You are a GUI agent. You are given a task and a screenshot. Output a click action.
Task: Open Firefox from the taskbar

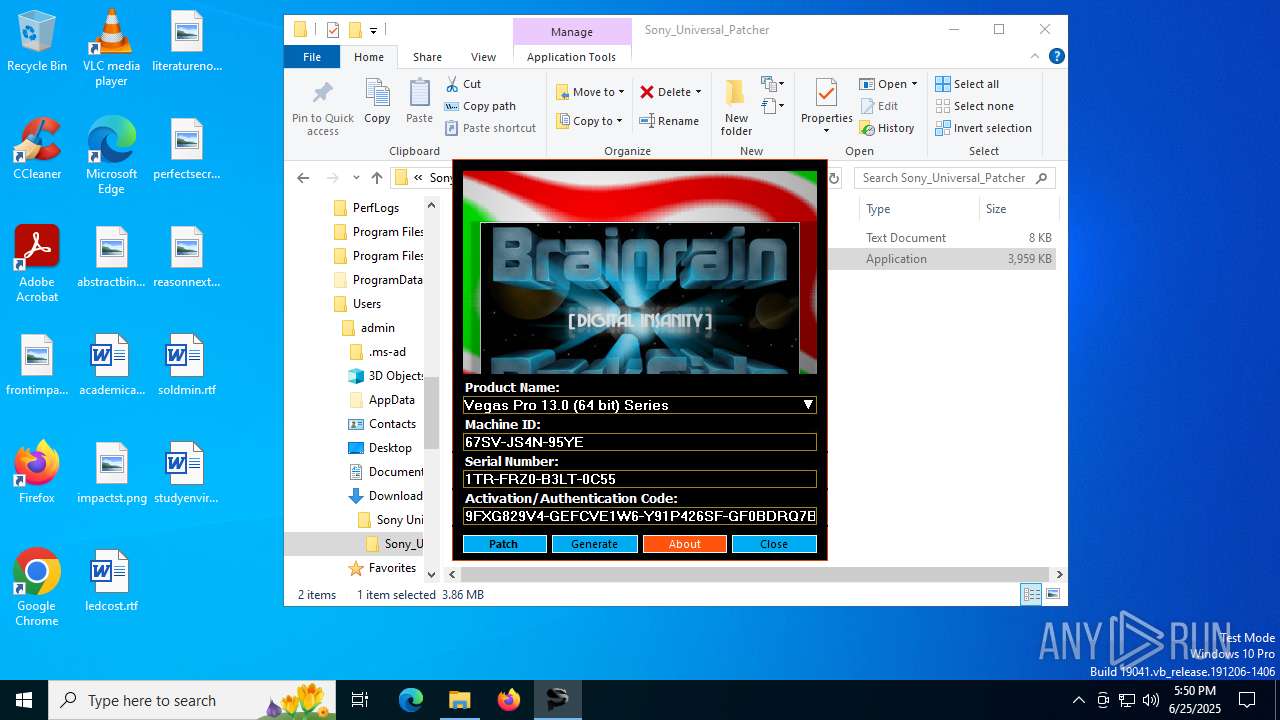tap(509, 700)
